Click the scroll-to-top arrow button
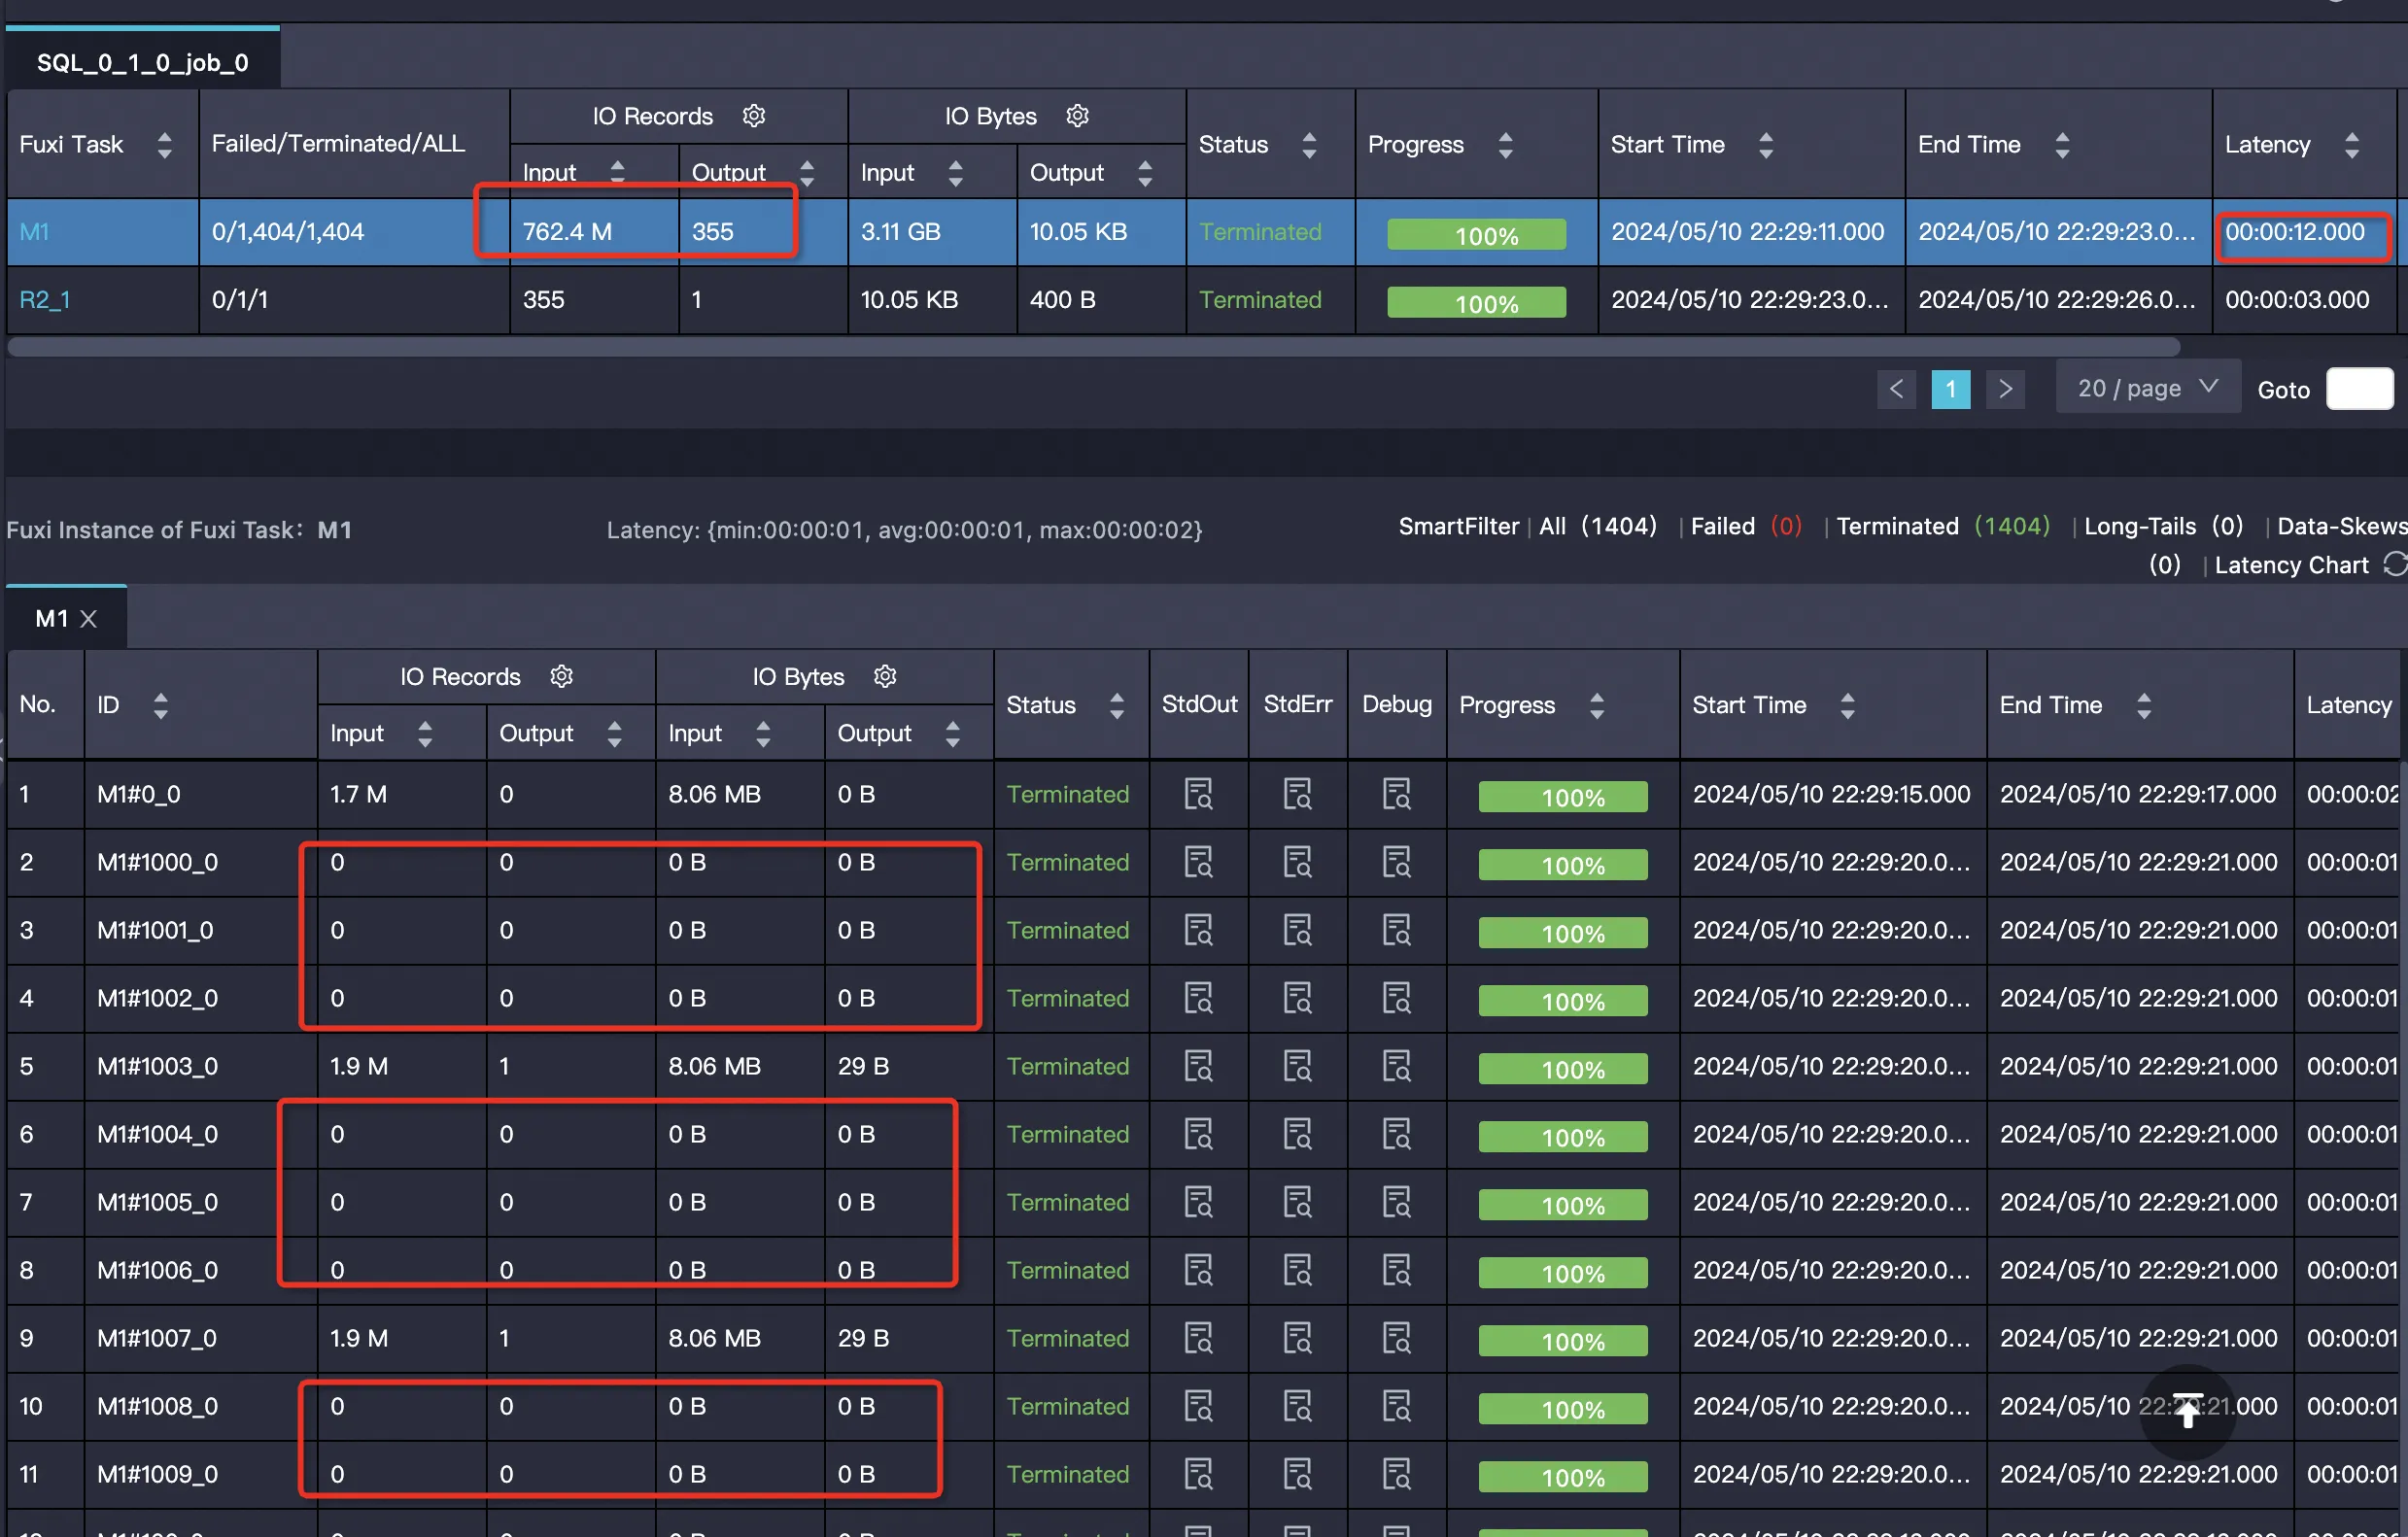Viewport: 2408px width, 1537px height. (x=2187, y=1410)
